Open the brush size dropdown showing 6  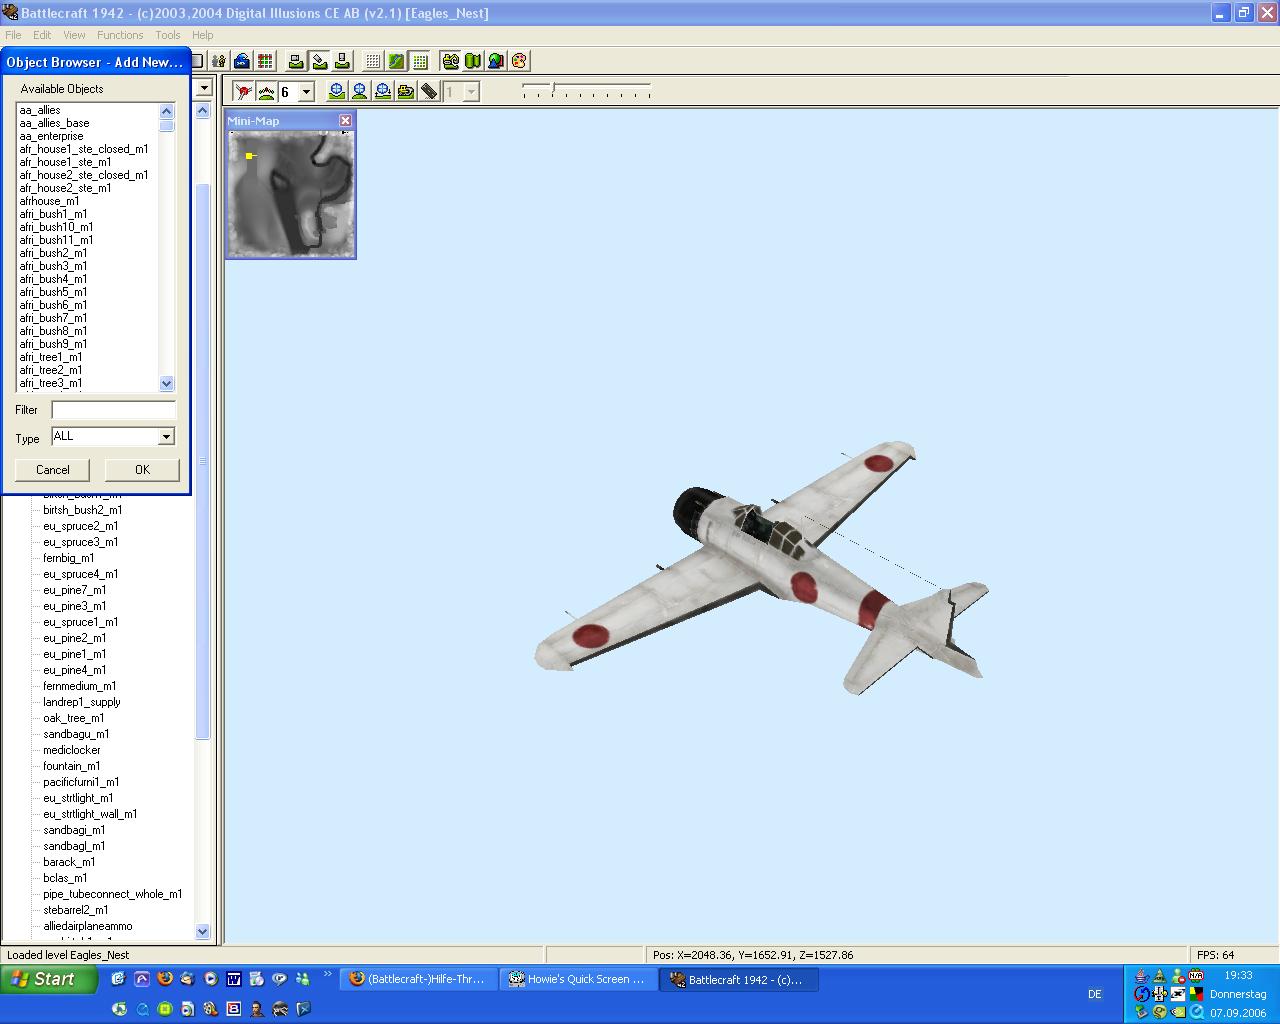[x=306, y=92]
